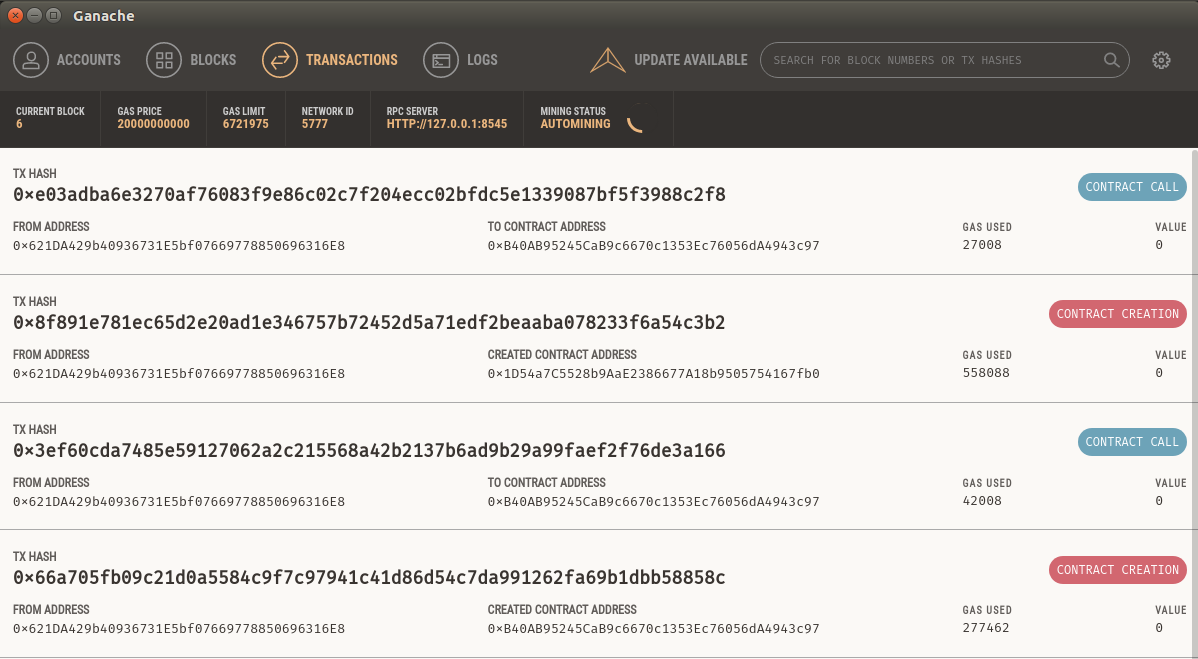Image resolution: width=1198 pixels, height=659 pixels.
Task: Click the Accounts person icon
Action: click(31, 60)
